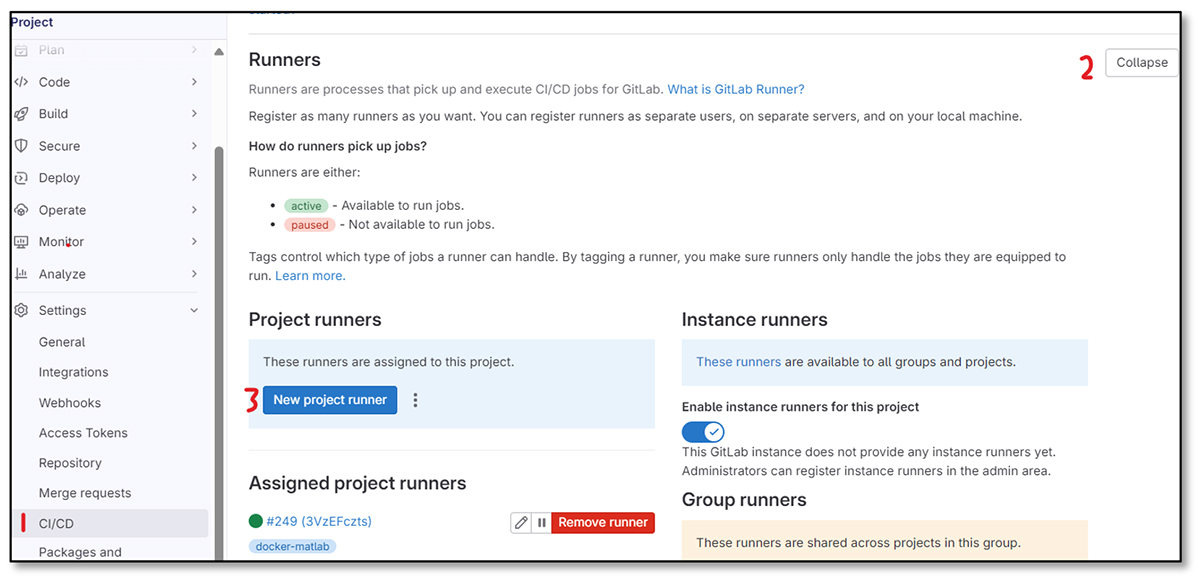Open the What is GitLab Runner link

(735, 89)
